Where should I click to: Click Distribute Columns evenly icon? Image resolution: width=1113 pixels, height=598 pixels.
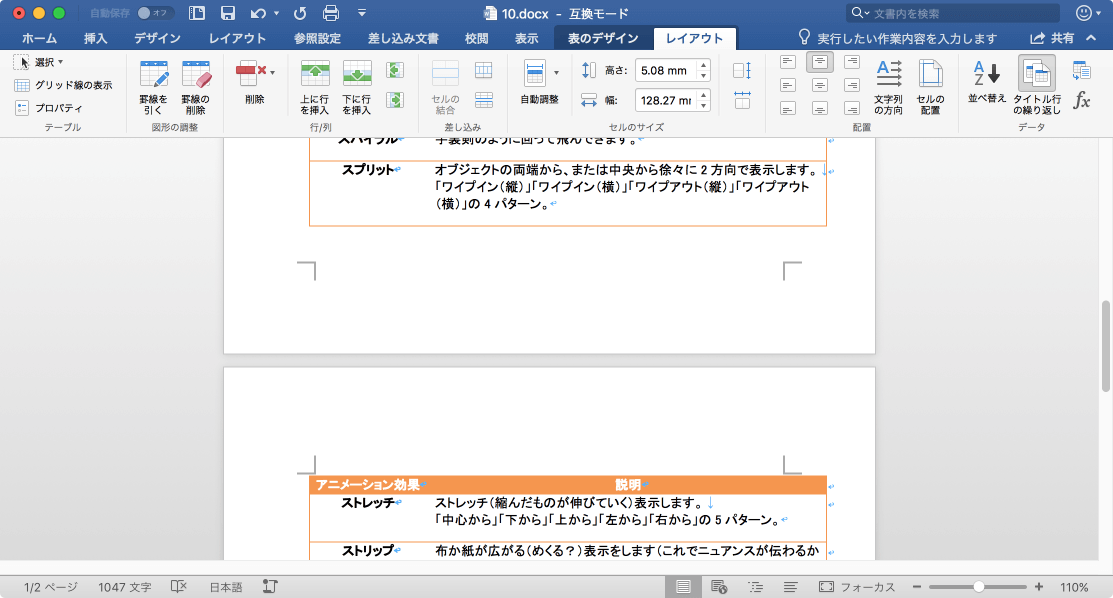coord(742,100)
